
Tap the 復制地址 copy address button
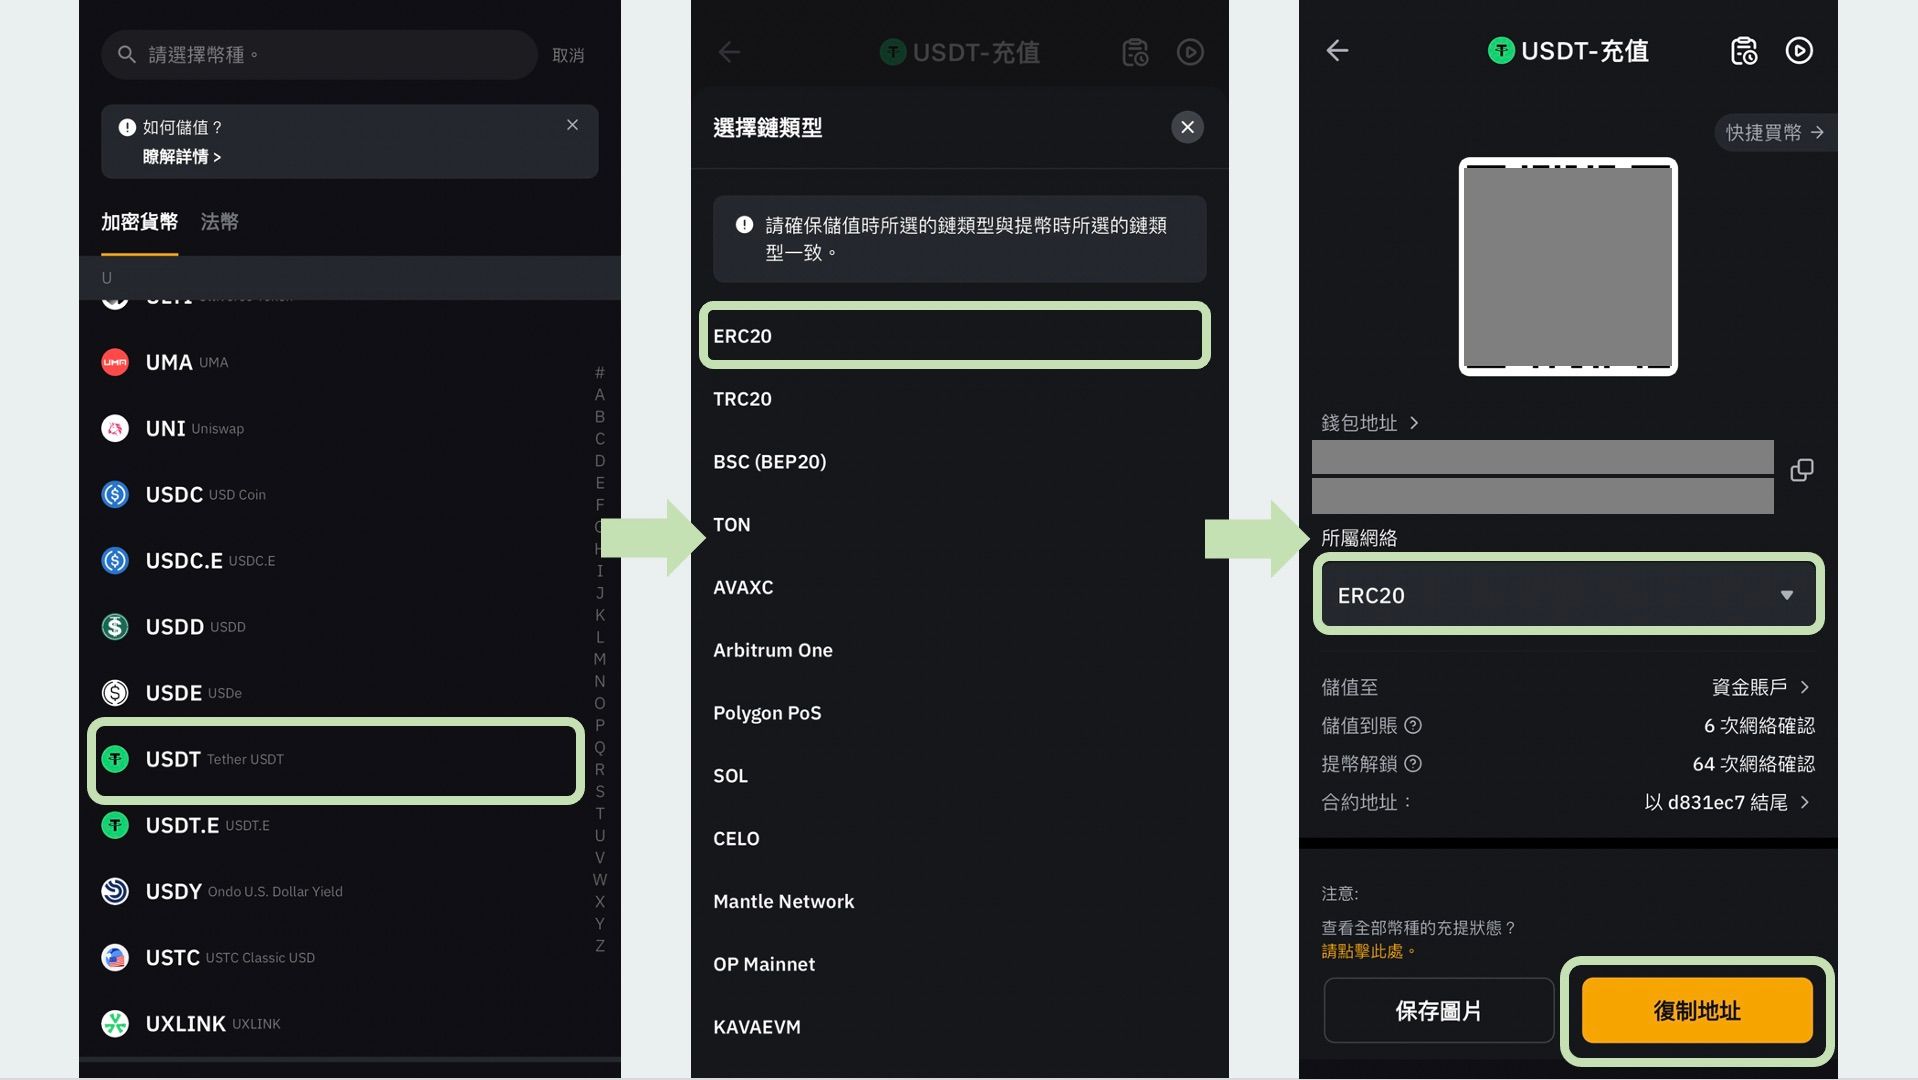[x=1697, y=1010]
